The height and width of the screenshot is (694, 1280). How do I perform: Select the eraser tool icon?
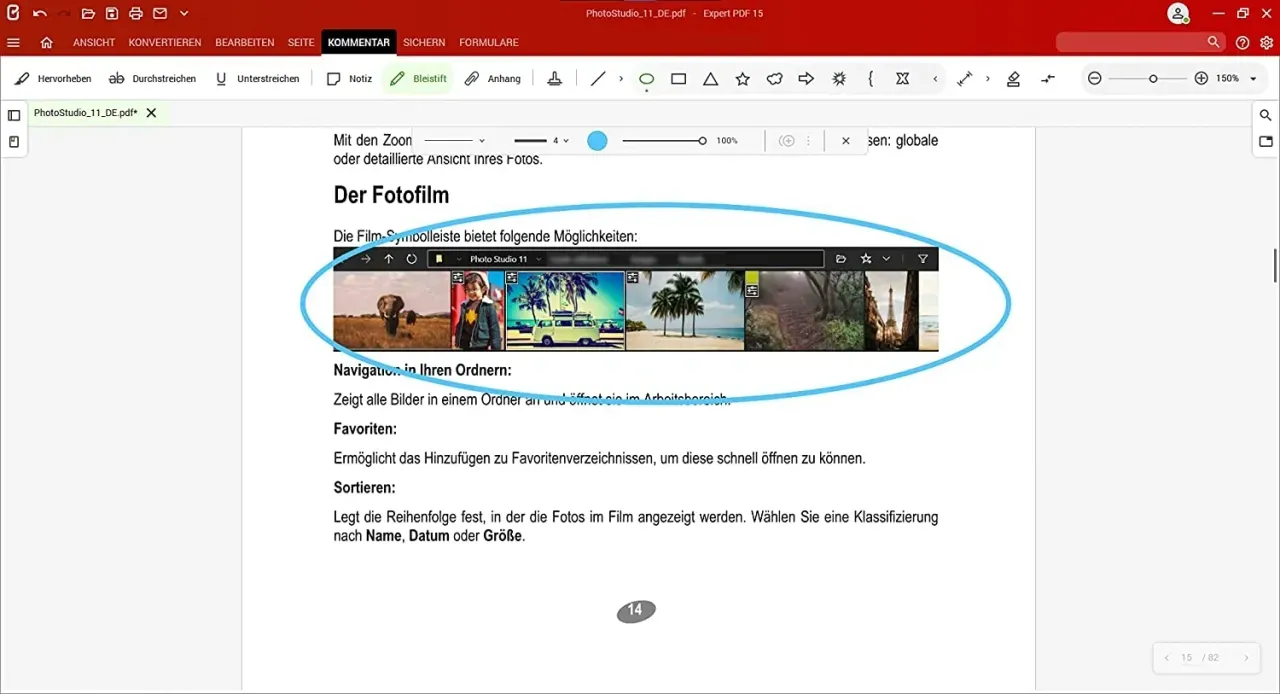[1014, 79]
